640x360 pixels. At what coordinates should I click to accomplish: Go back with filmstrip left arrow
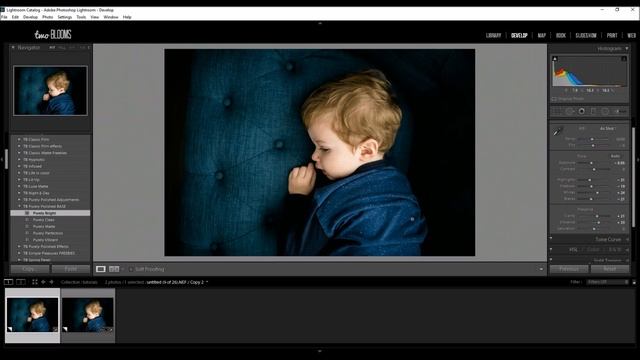pyautogui.click(x=43, y=282)
